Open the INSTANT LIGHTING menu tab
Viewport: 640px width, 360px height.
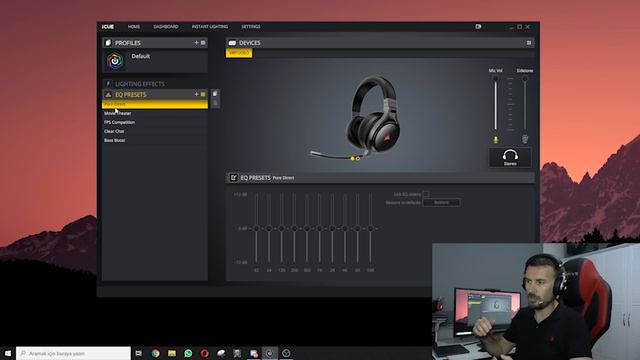[210, 27]
